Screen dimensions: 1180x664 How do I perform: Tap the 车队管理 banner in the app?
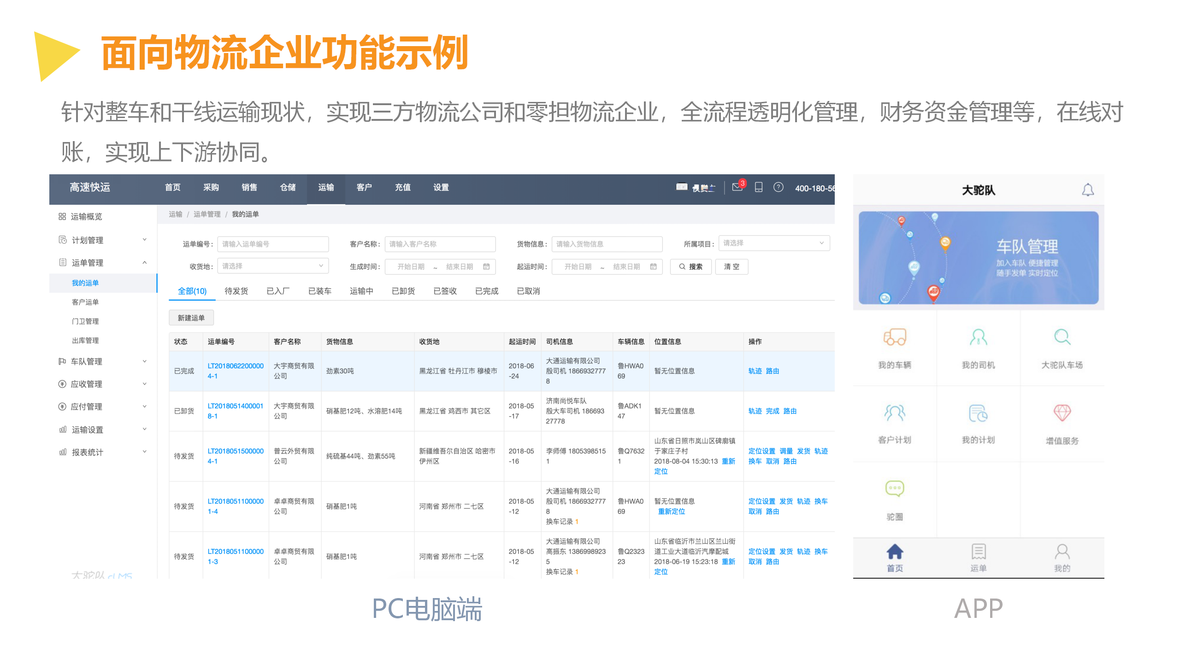click(978, 258)
